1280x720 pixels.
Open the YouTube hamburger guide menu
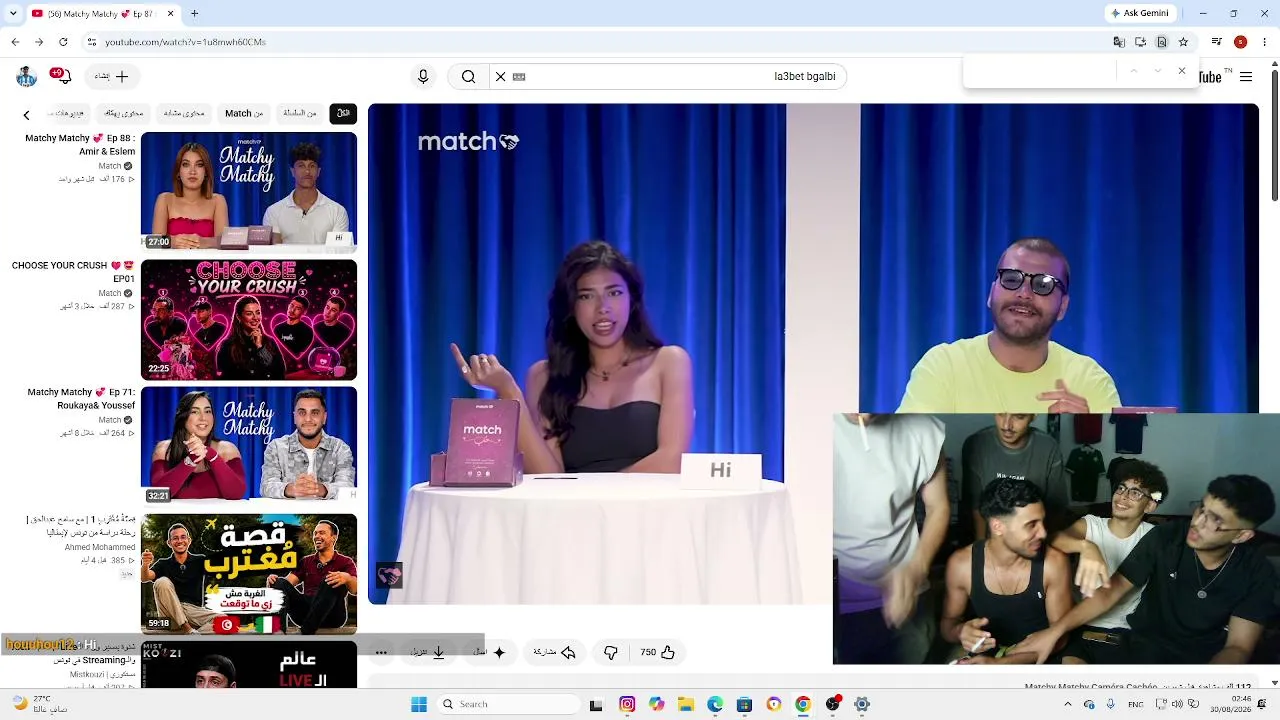1246,77
